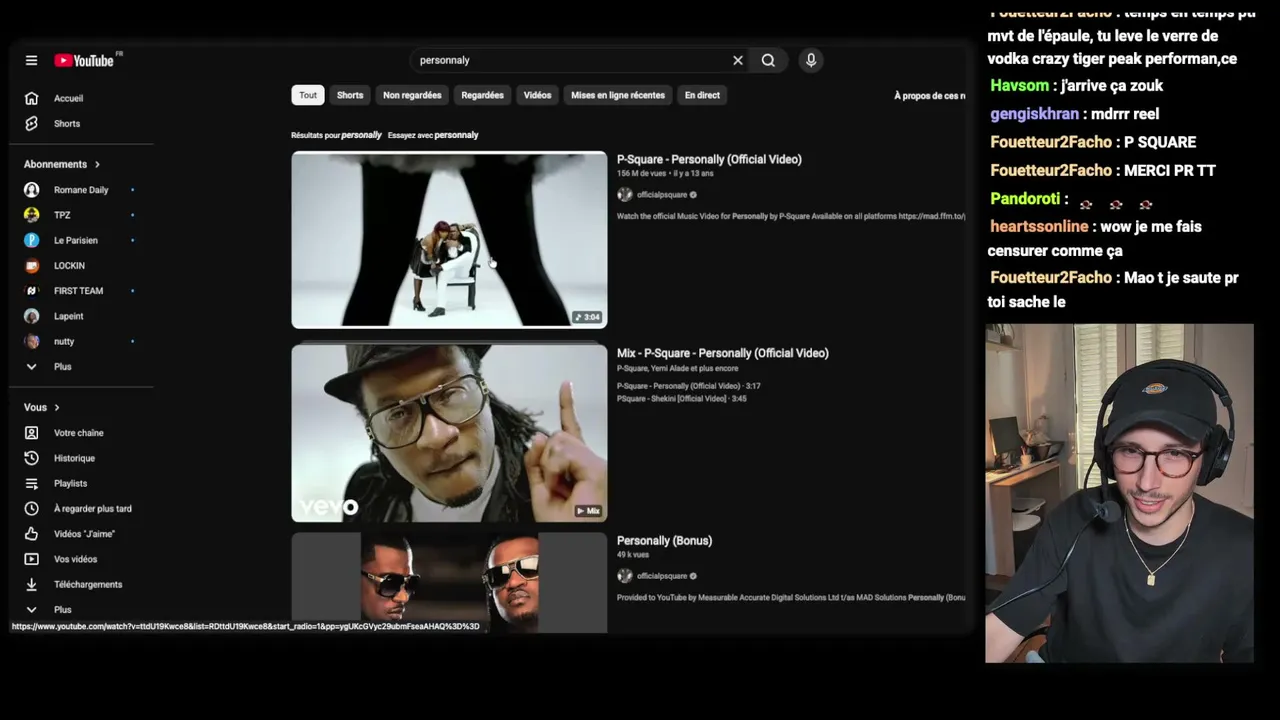Open Votre chaîne in the sidebar
Screen dimensions: 1280x720
click(x=79, y=433)
